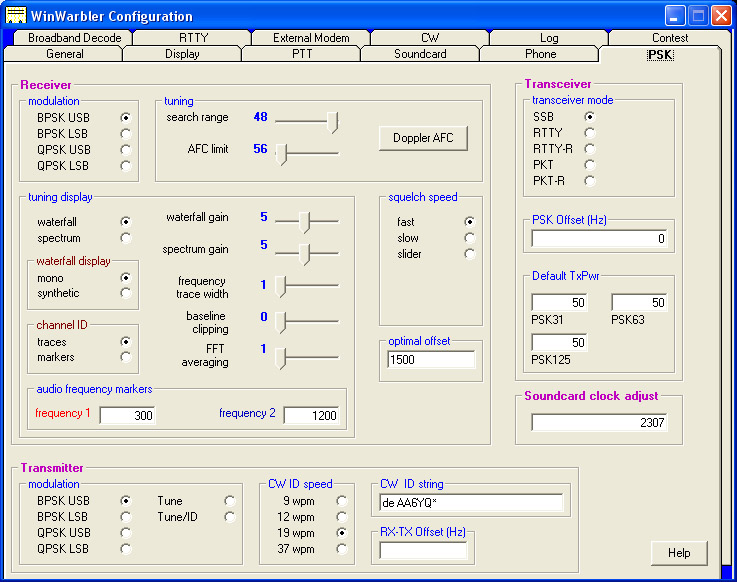Select markers for channel ID

click(125, 357)
